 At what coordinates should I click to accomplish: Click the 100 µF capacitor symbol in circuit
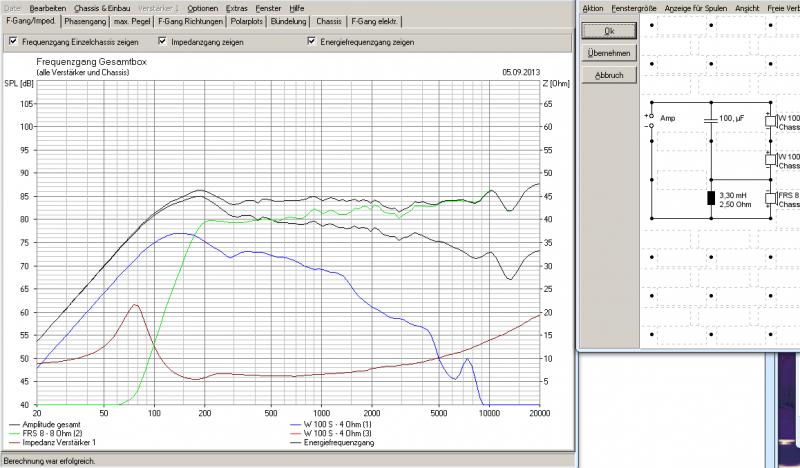pos(709,119)
